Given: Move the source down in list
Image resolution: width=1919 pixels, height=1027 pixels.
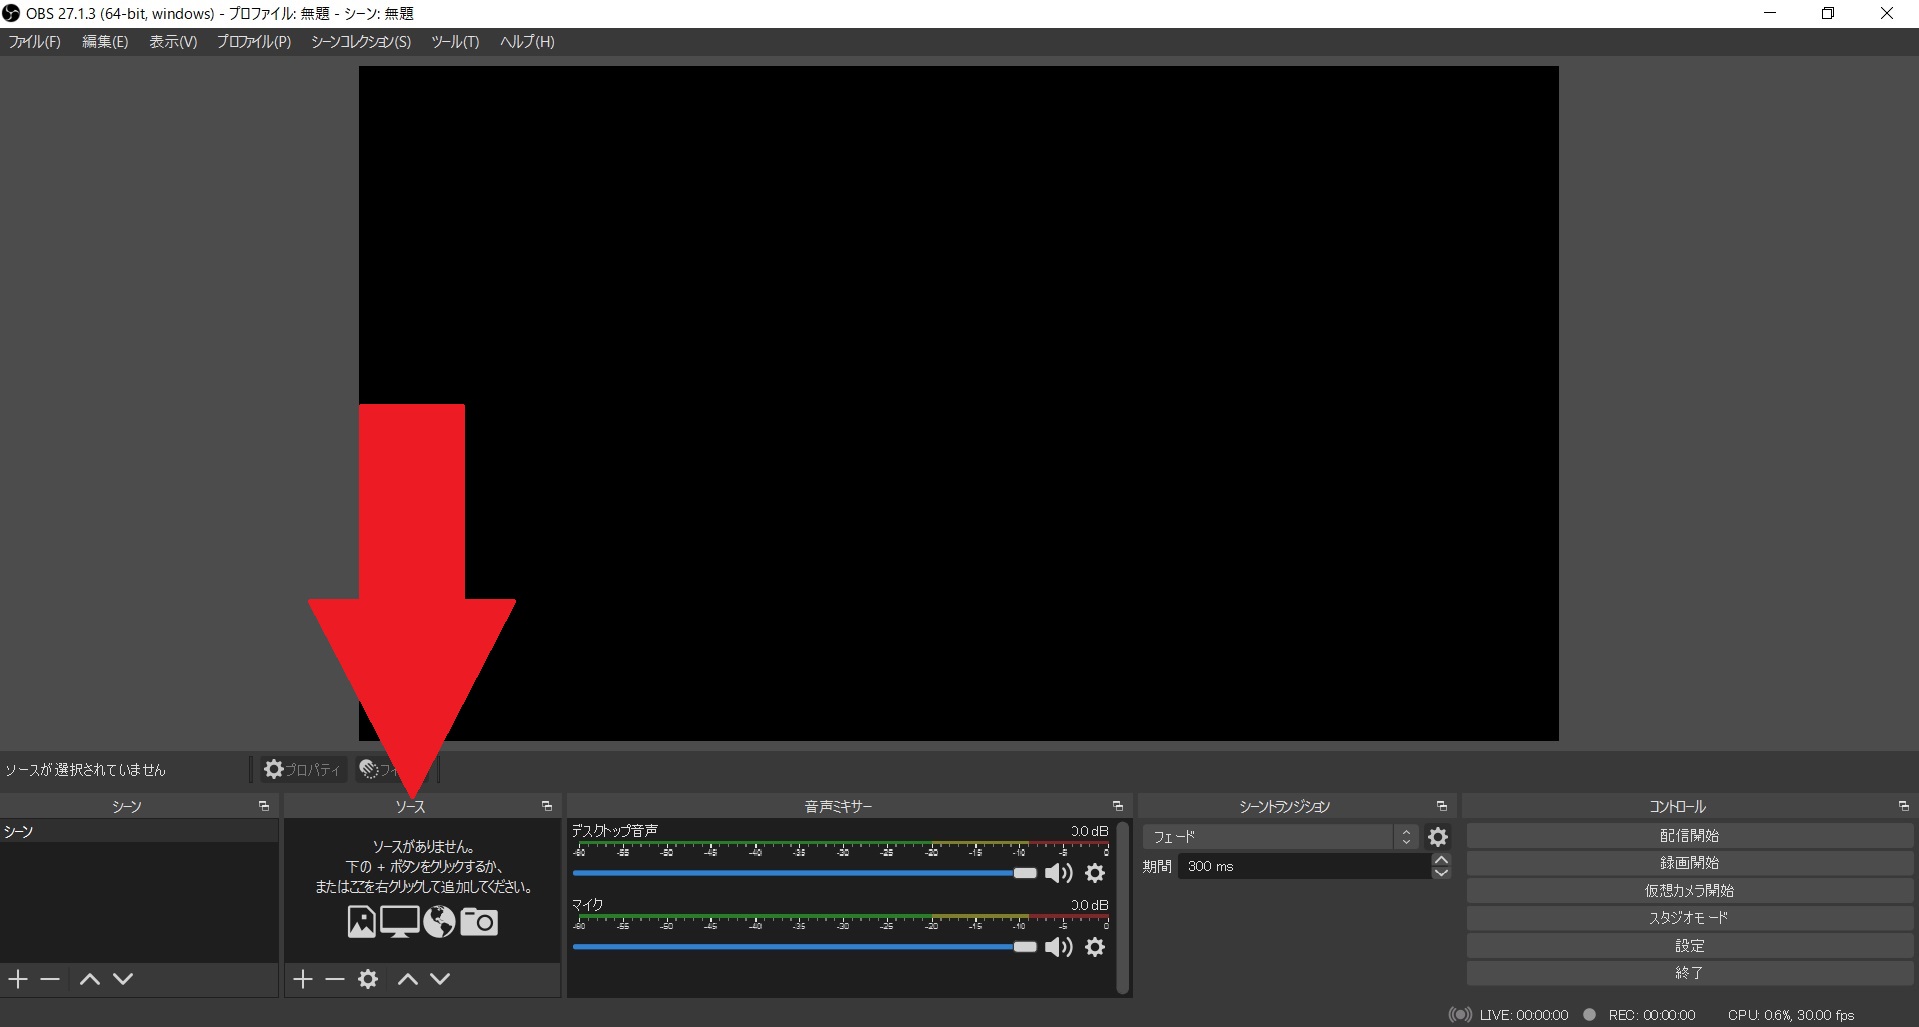Looking at the screenshot, I should (x=440, y=979).
